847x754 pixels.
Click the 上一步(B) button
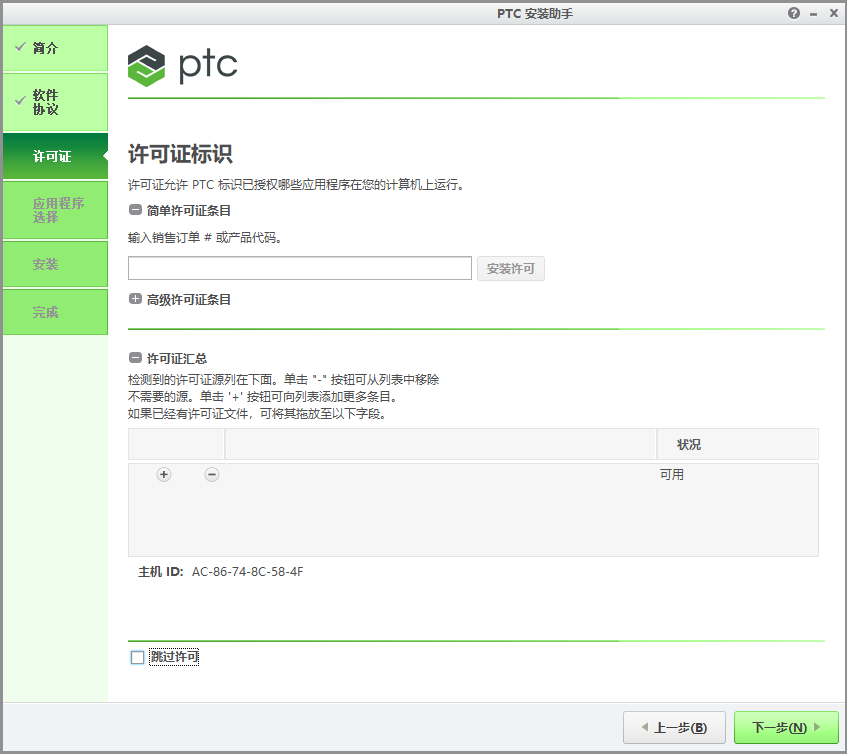[x=674, y=727]
